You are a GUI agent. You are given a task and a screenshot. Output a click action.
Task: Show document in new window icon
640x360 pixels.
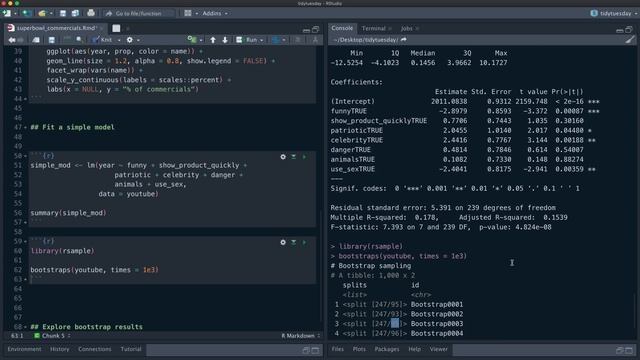tap(36, 40)
